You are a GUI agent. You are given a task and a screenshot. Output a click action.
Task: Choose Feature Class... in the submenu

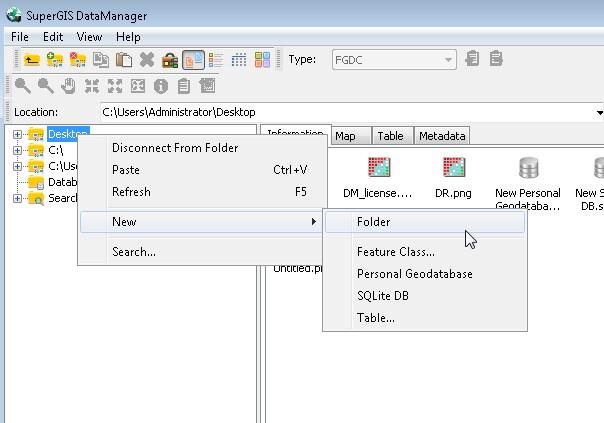click(425, 252)
